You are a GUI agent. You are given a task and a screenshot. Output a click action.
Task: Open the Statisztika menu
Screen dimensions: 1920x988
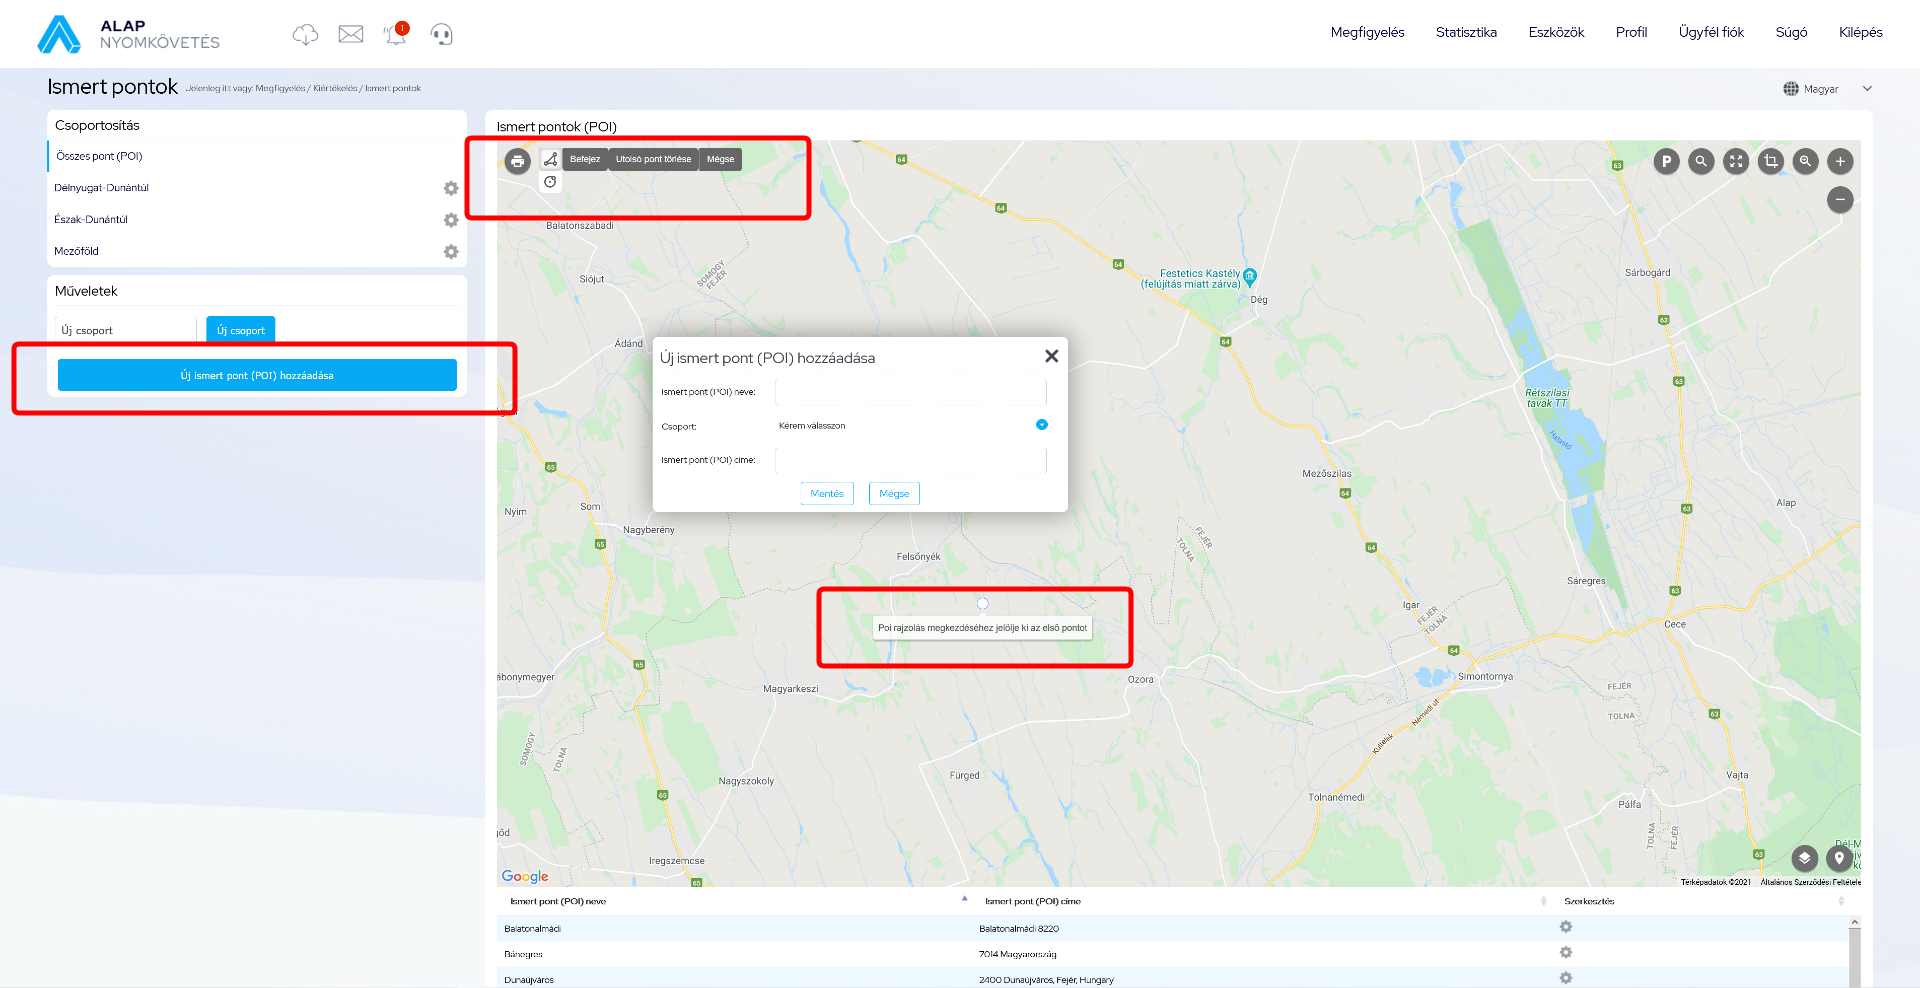[x=1466, y=32]
